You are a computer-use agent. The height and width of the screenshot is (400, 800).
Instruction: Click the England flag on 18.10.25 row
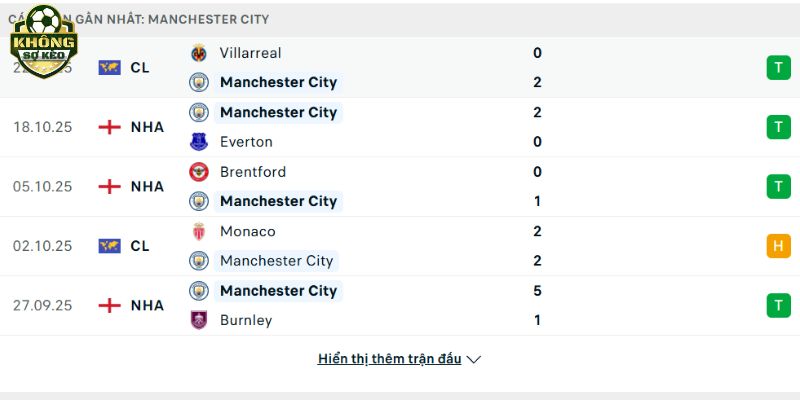(x=109, y=127)
